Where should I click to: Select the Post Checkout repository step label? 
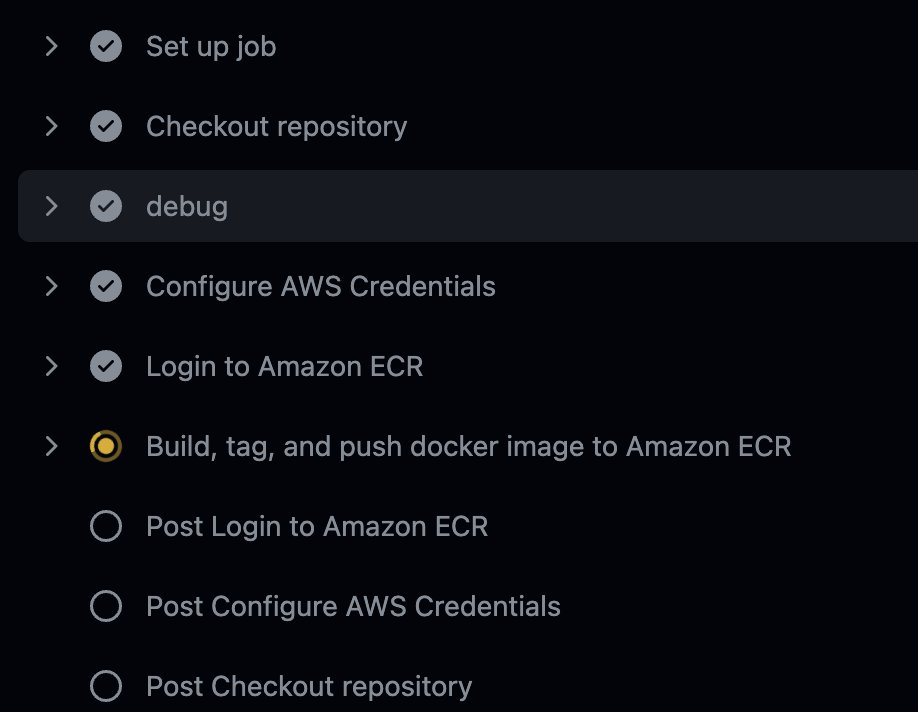(309, 686)
